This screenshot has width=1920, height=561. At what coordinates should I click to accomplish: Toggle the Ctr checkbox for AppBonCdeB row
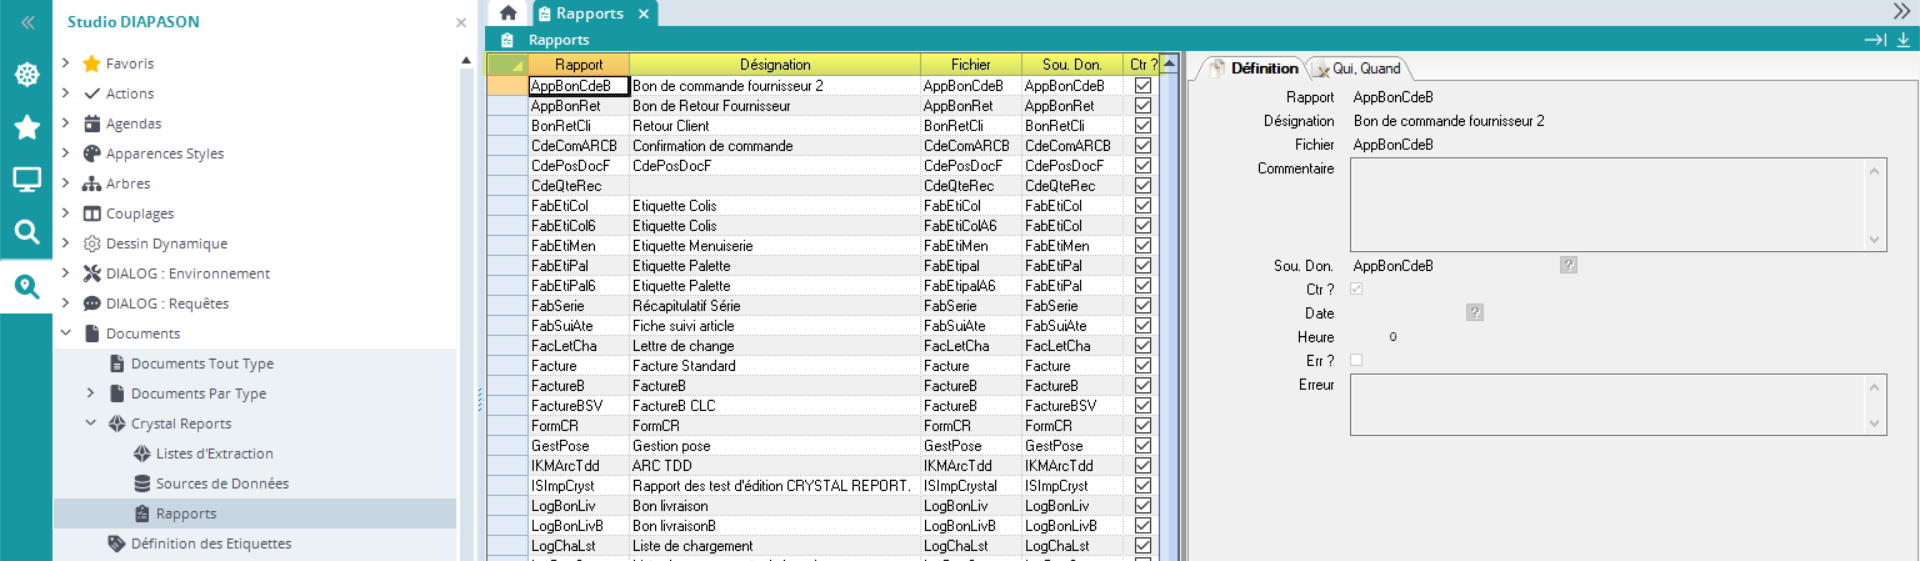pos(1142,86)
